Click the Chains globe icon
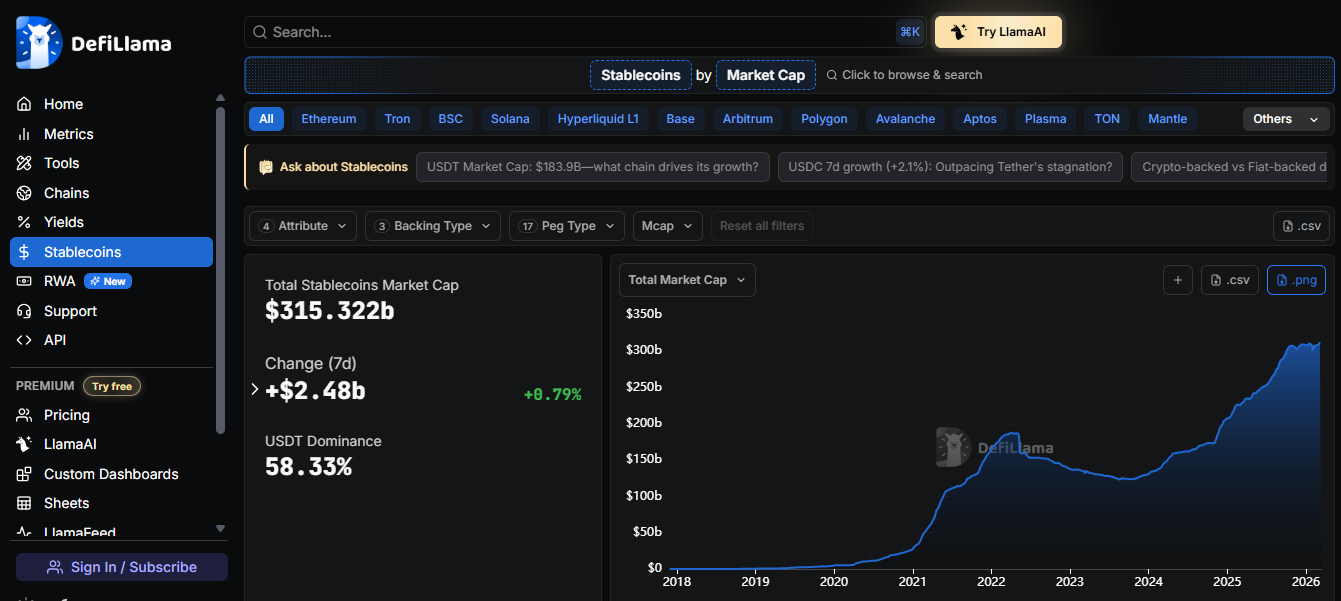This screenshot has height=601, width=1341. pyautogui.click(x=24, y=193)
